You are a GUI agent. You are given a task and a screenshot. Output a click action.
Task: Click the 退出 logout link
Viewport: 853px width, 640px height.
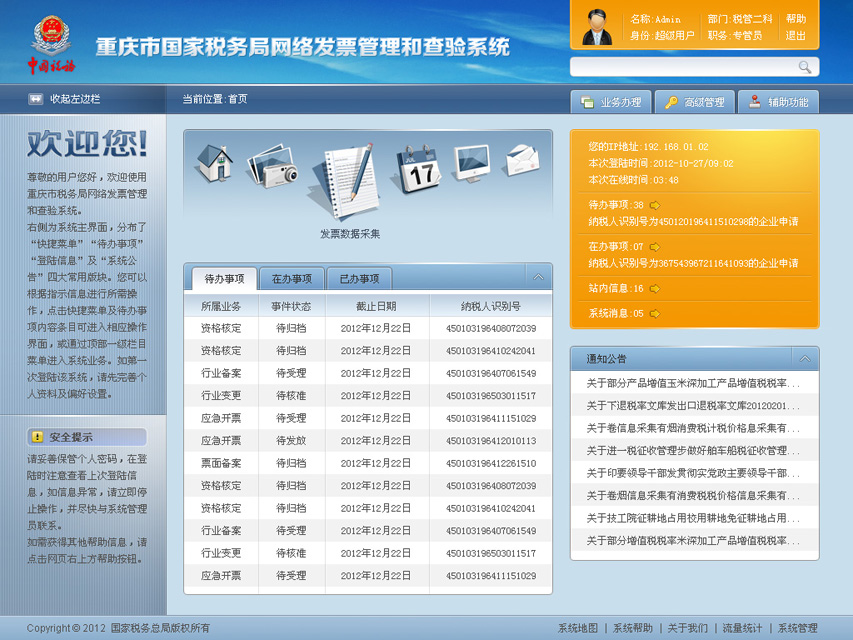[x=795, y=35]
